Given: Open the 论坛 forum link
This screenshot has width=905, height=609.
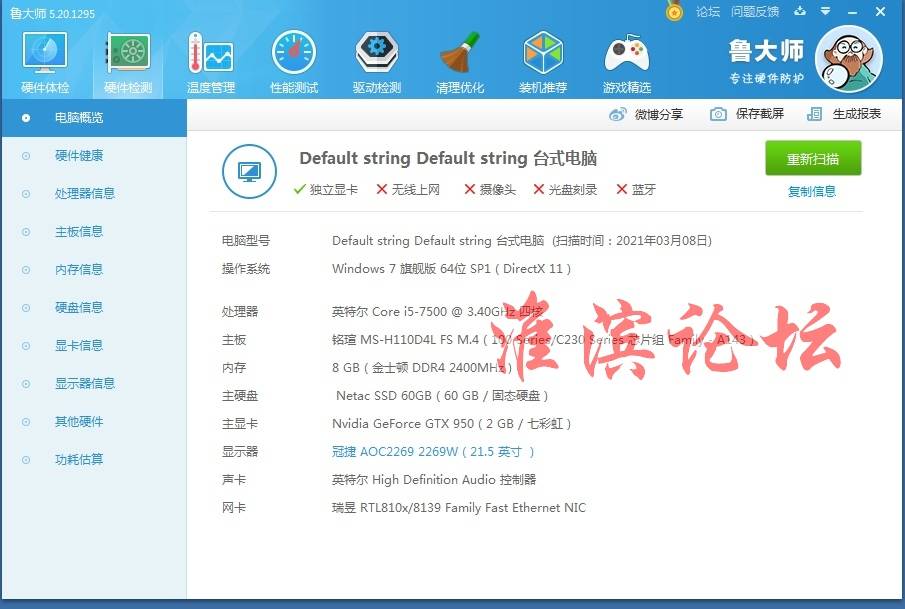Looking at the screenshot, I should coord(708,12).
